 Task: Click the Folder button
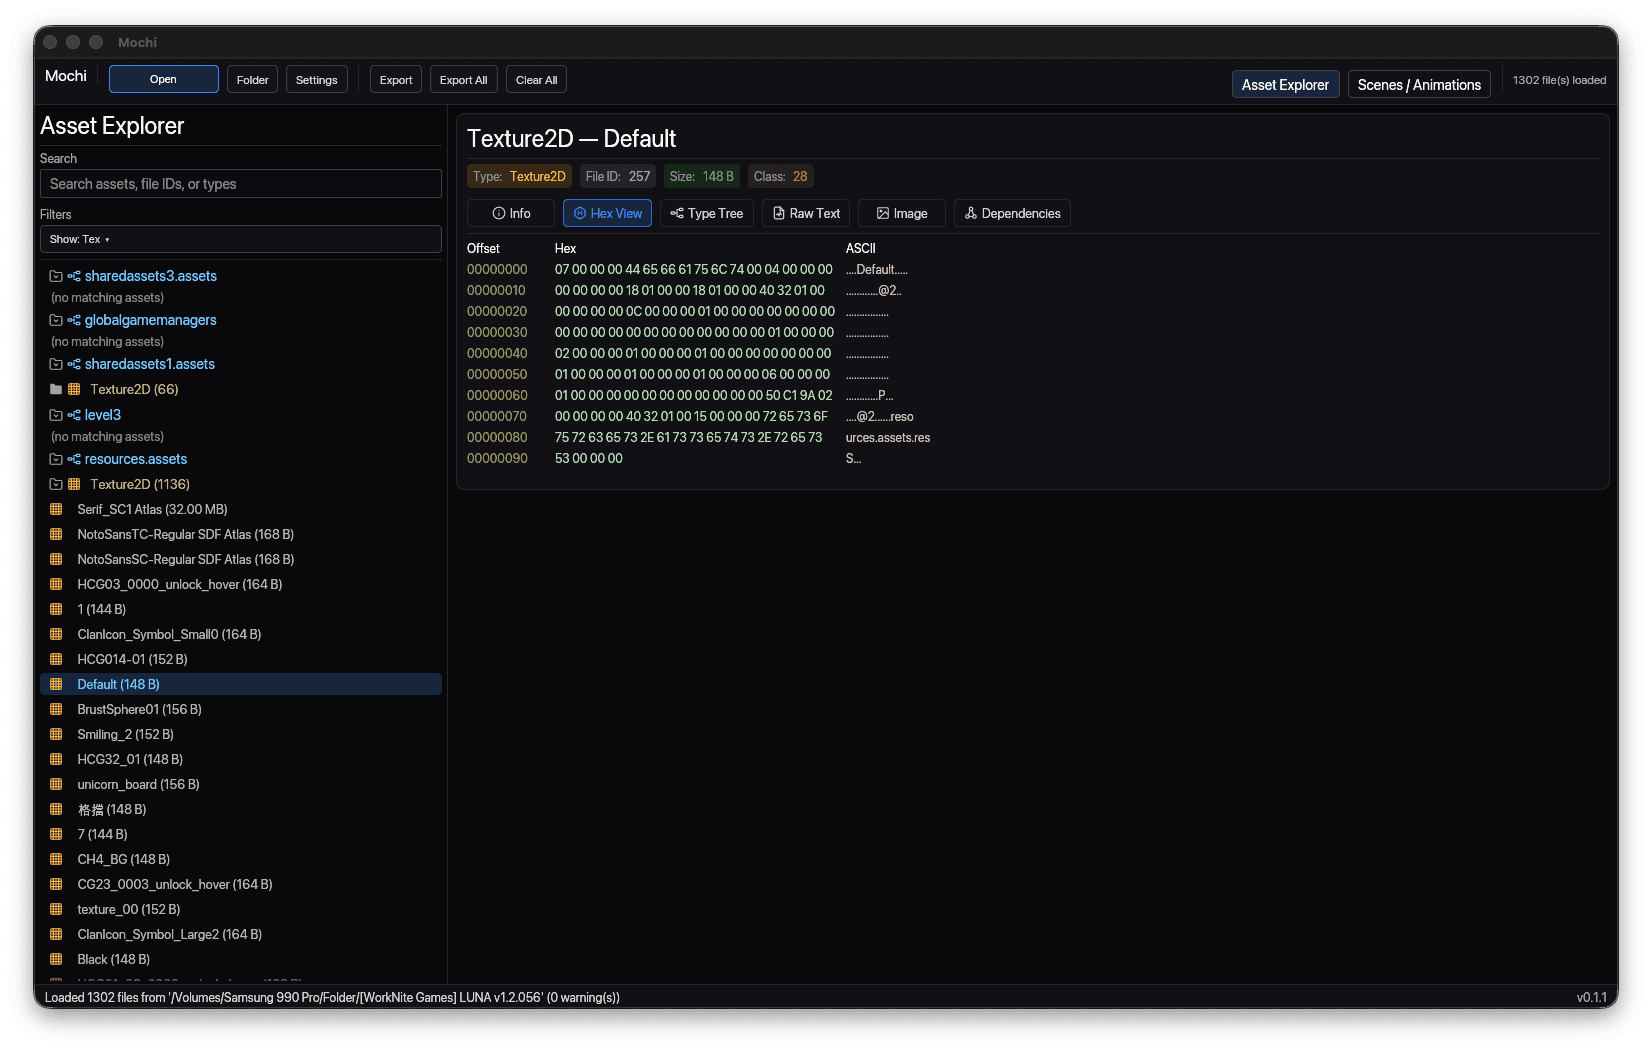click(253, 79)
